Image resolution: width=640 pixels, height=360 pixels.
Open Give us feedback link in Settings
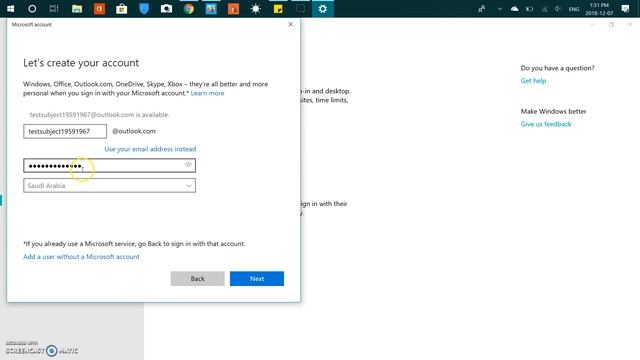(x=546, y=124)
